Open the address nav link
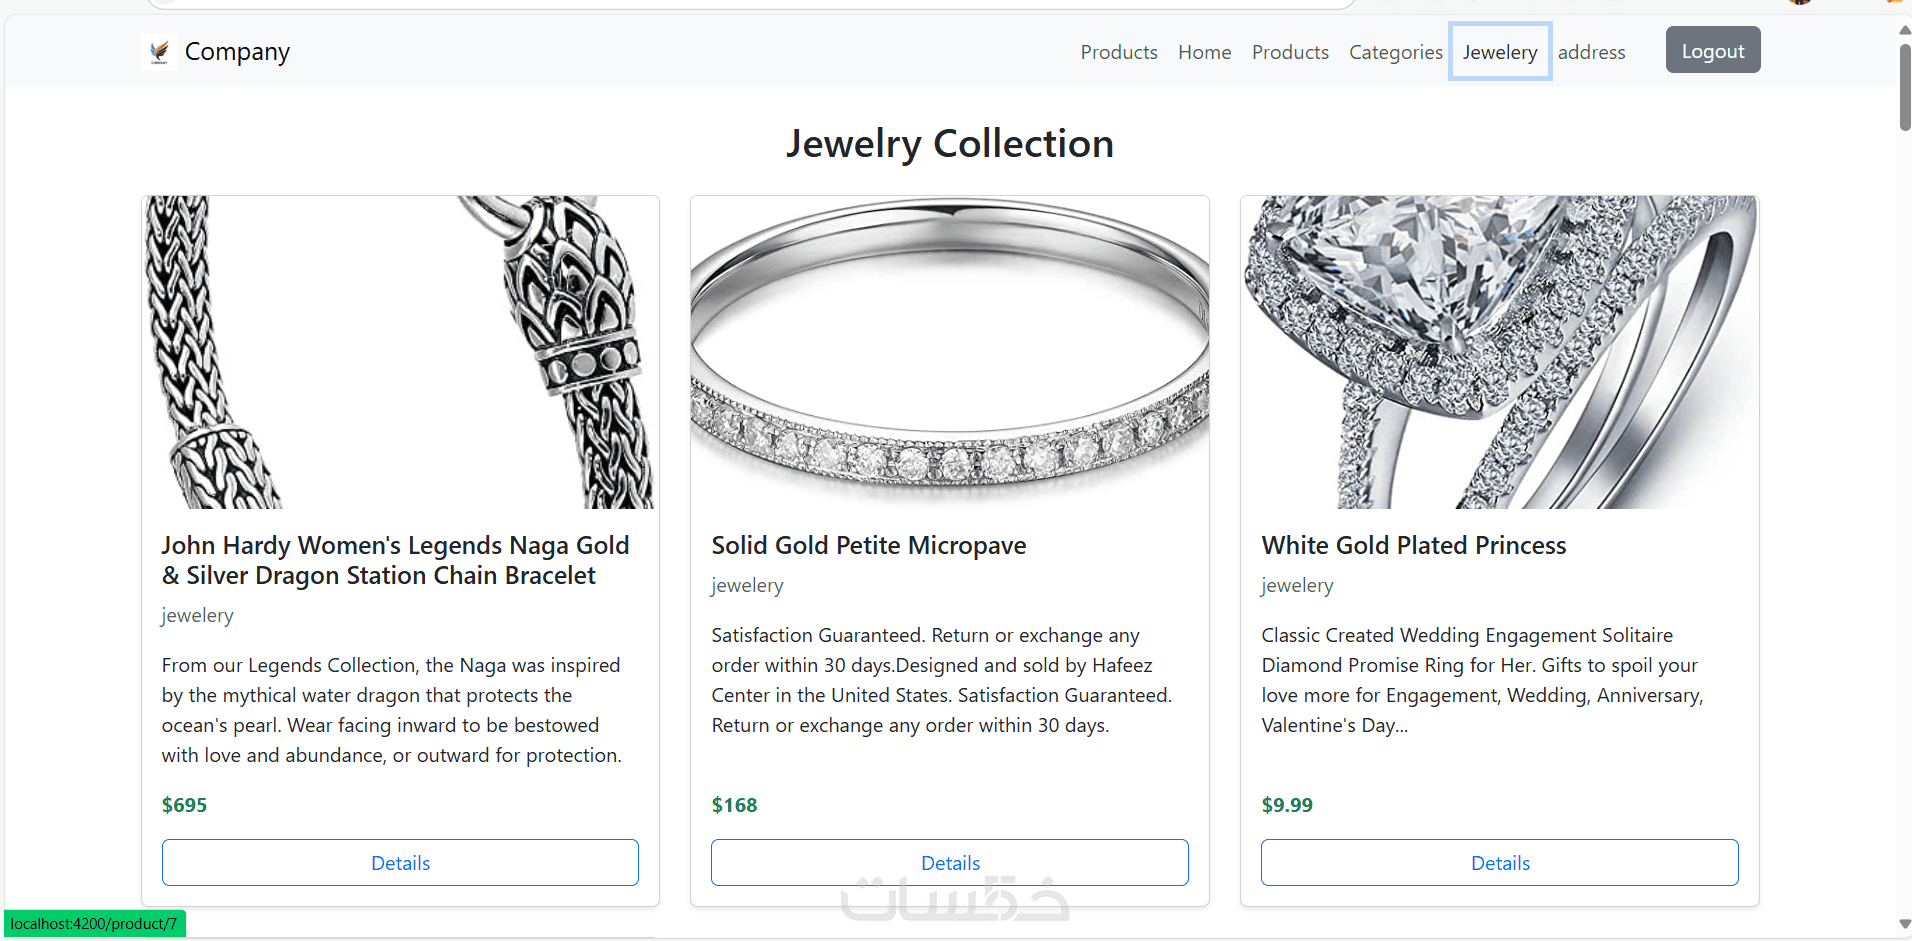This screenshot has height=941, width=1912. click(x=1591, y=52)
